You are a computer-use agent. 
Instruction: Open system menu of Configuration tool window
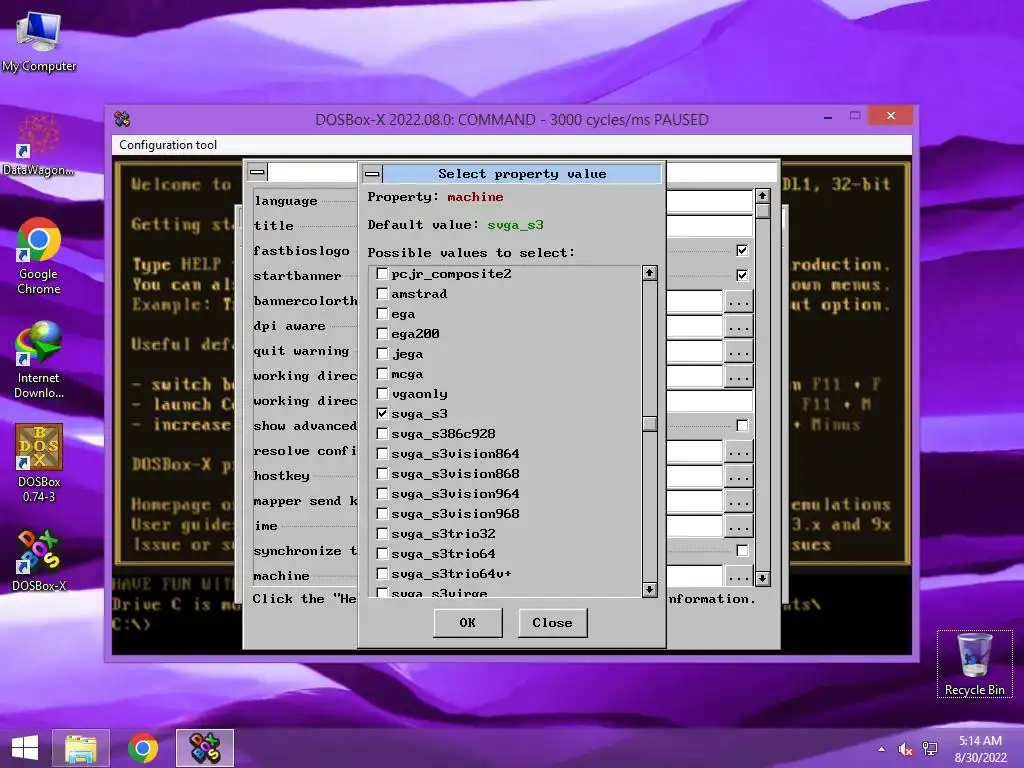(x=257, y=172)
